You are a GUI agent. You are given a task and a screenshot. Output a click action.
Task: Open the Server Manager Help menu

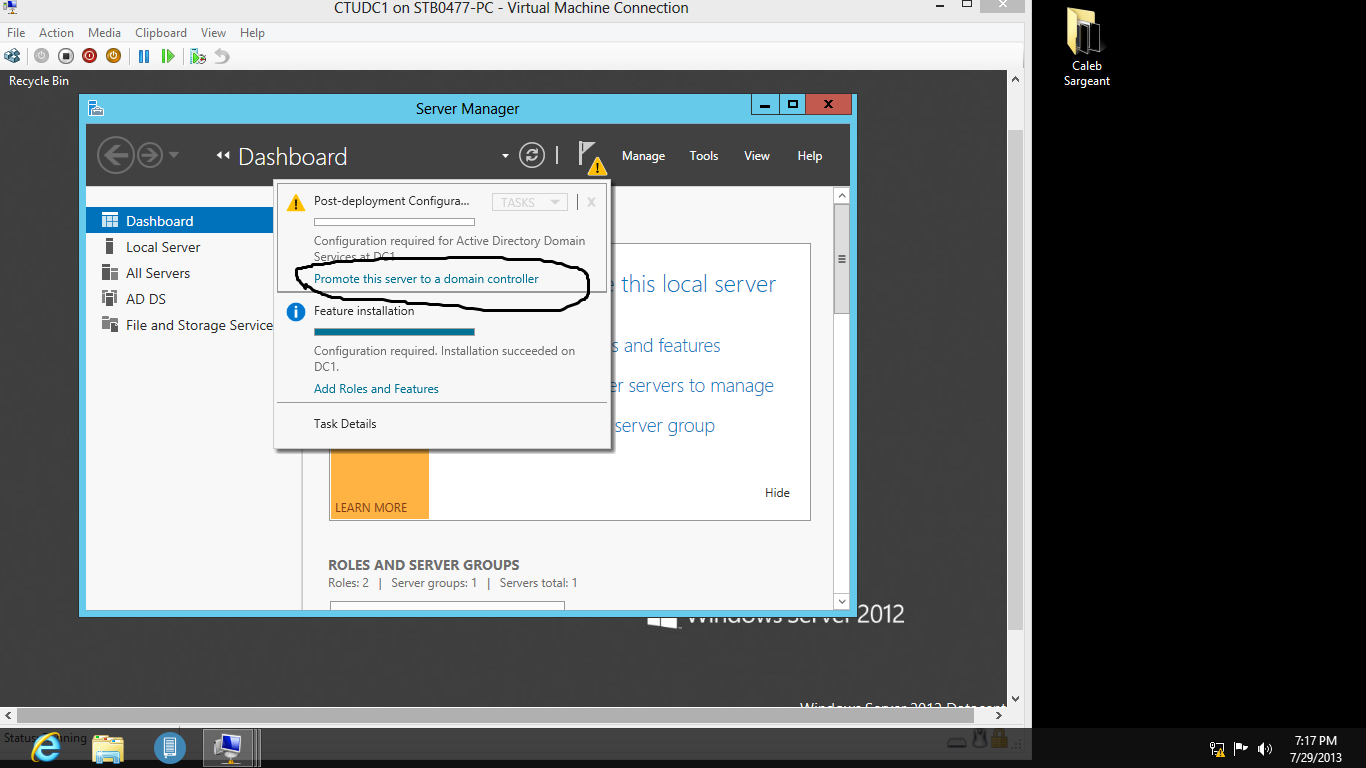pos(810,156)
